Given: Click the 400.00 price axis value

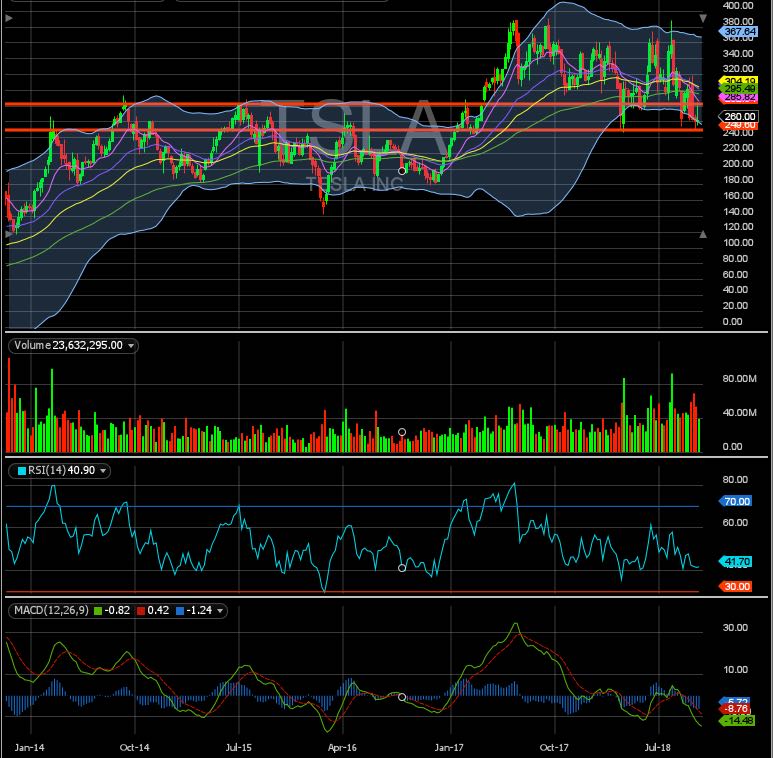Looking at the screenshot, I should (738, 5).
